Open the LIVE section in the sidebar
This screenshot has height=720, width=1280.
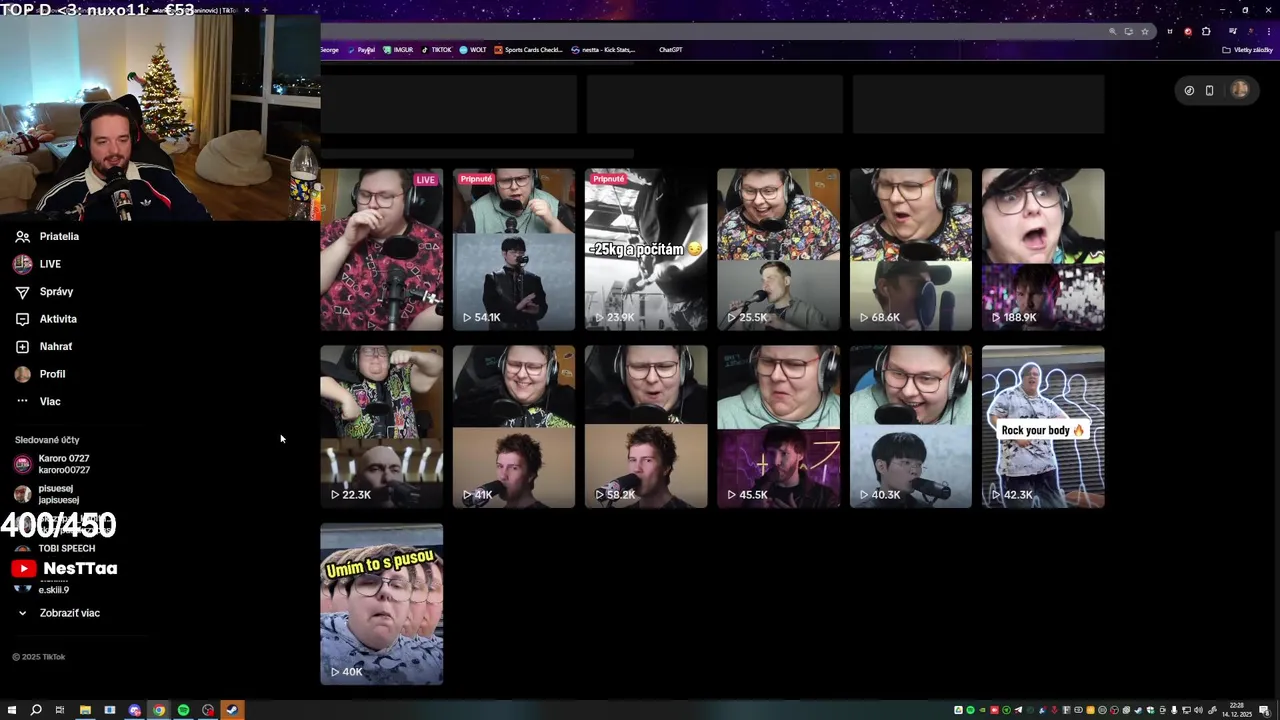coord(50,264)
